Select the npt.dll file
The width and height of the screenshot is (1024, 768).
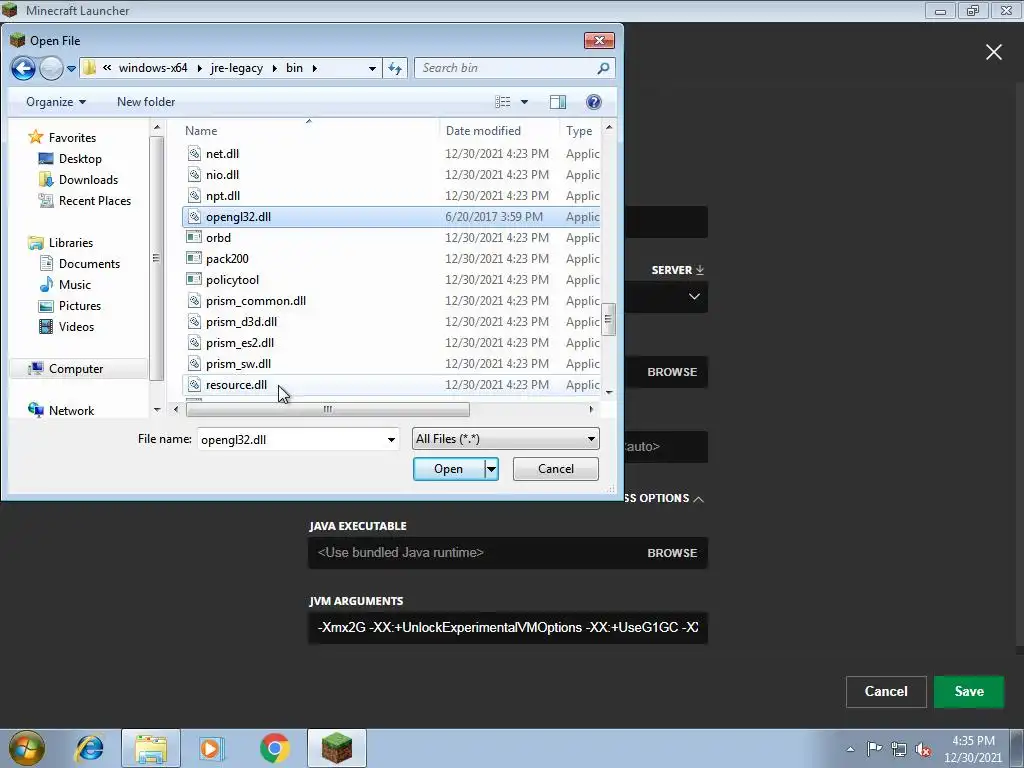[x=391, y=195]
